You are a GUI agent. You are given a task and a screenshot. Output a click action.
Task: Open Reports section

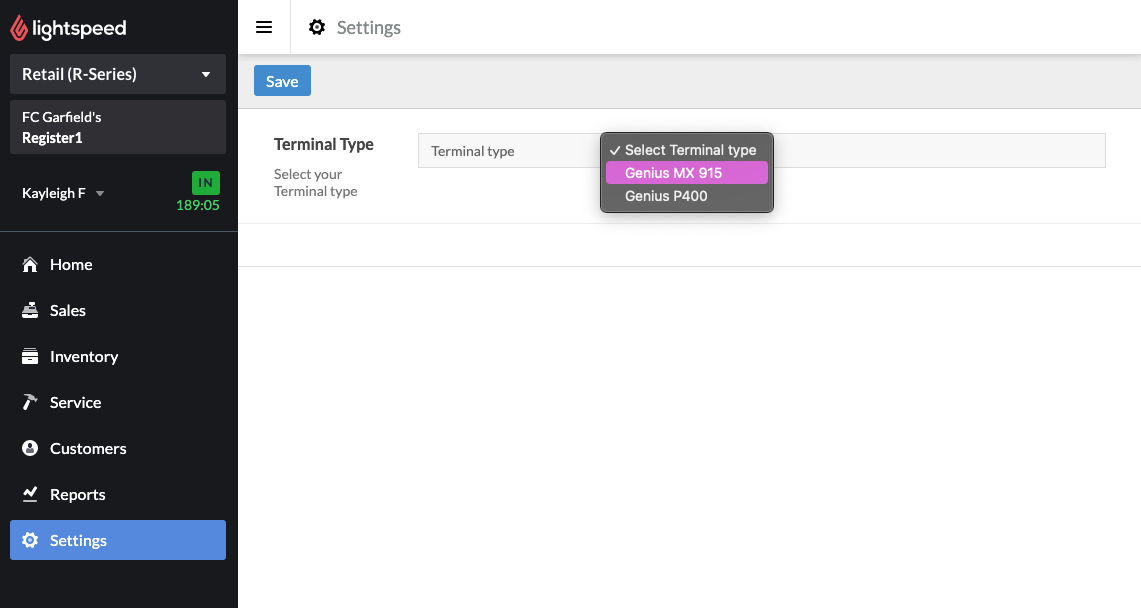point(118,495)
